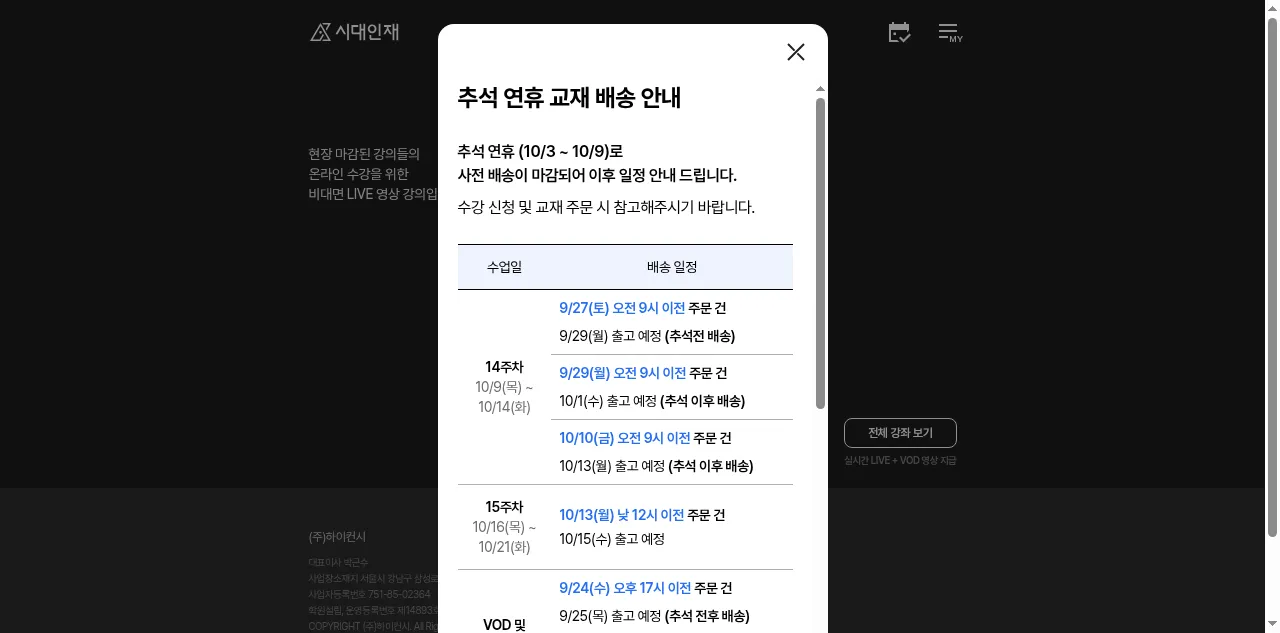This screenshot has height=633, width=1280.
Task: Click the 9/25(목) 출고 예정 line
Action: click(654, 616)
